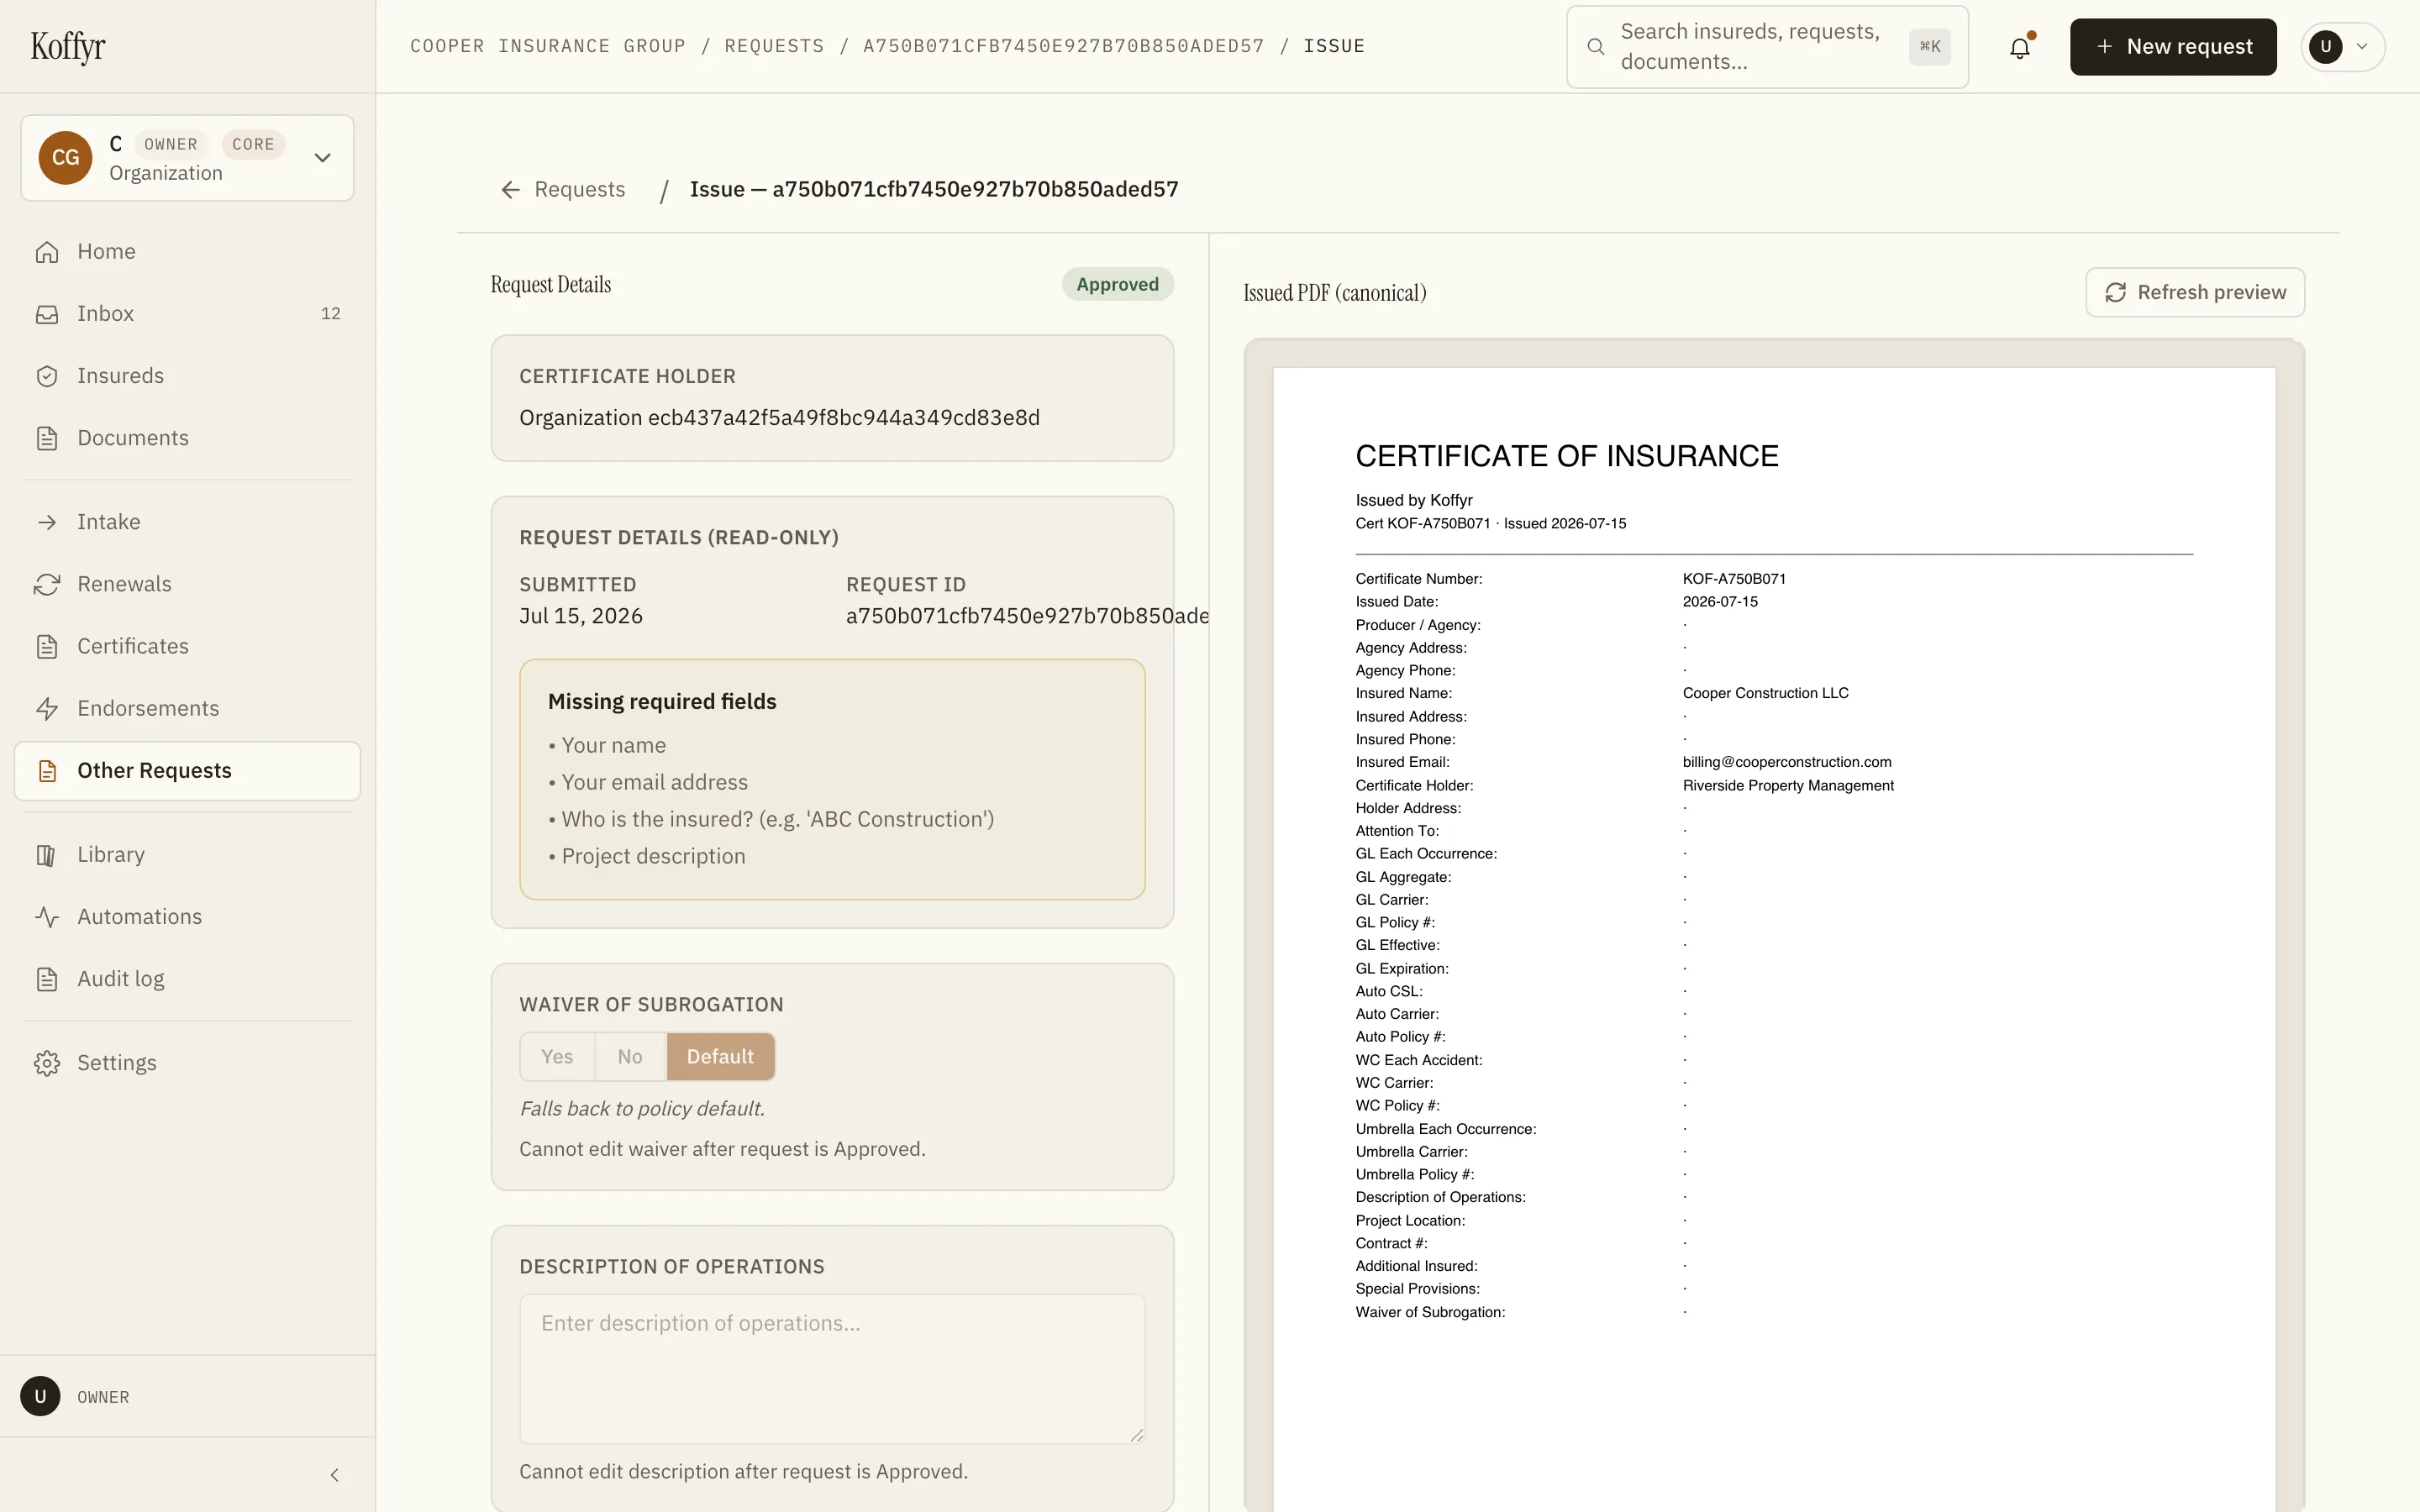The width and height of the screenshot is (2420, 1512).
Task: Click the search magnifier icon
Action: pos(1596,47)
